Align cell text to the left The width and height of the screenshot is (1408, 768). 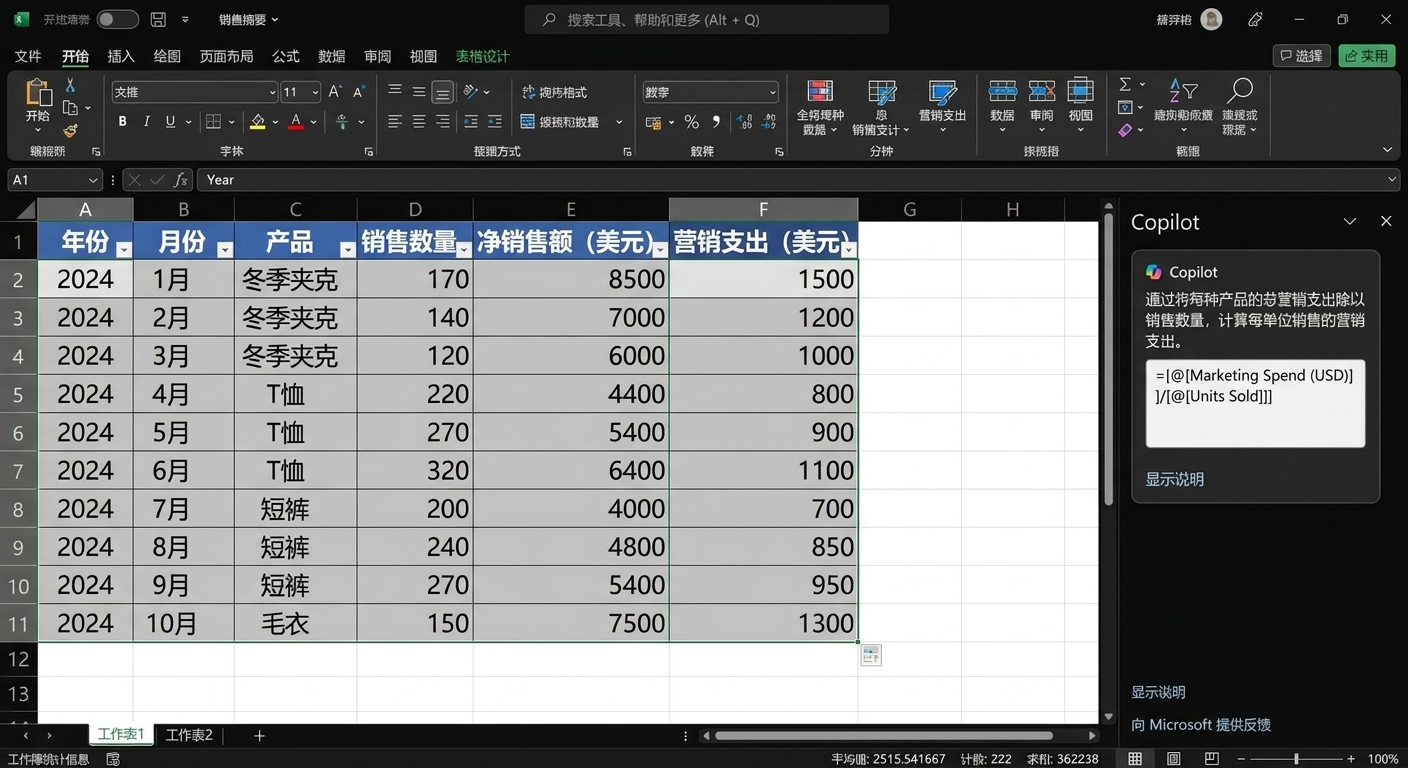click(x=395, y=122)
